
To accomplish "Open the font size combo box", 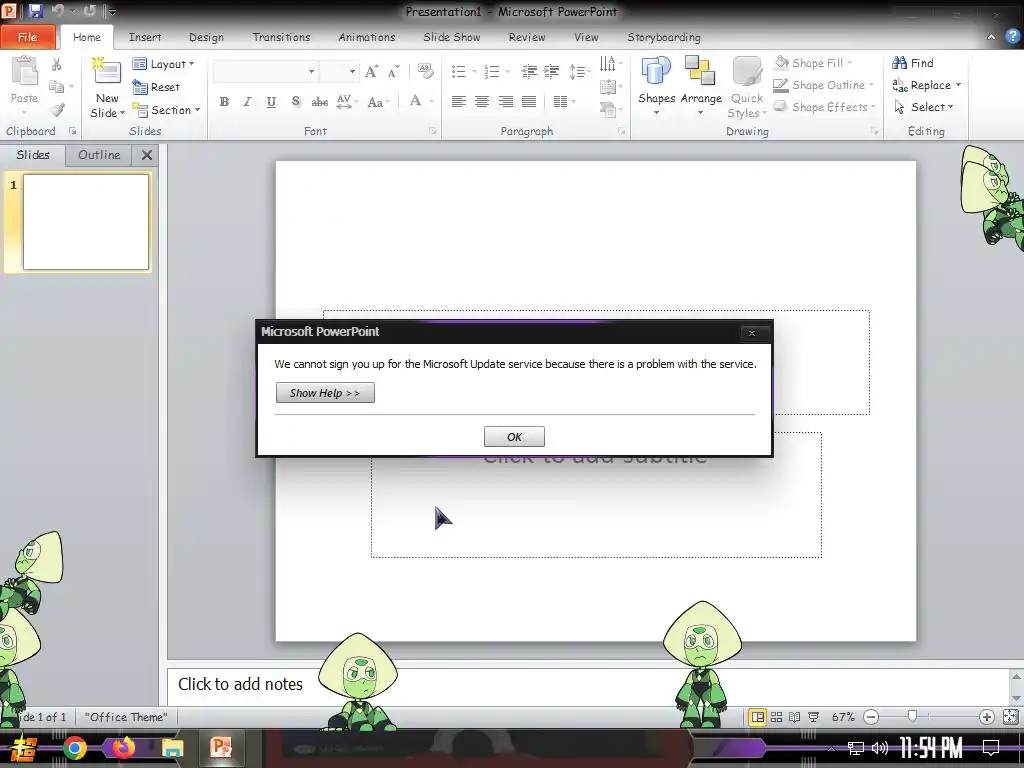I will 339,71.
